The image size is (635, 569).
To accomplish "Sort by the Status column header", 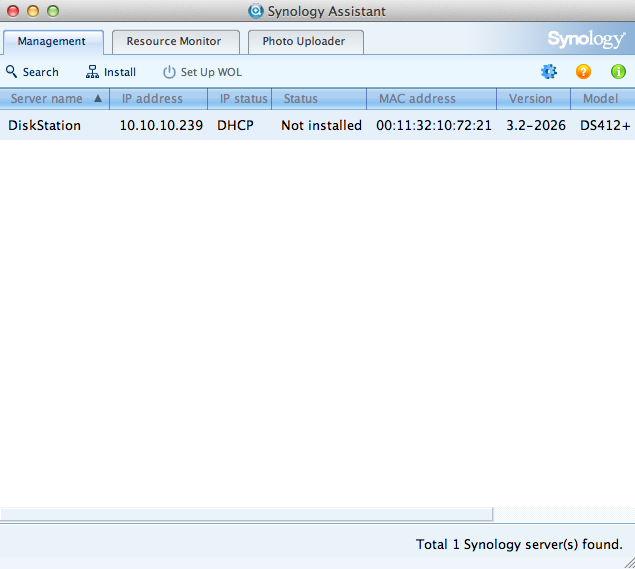I will click(x=319, y=99).
